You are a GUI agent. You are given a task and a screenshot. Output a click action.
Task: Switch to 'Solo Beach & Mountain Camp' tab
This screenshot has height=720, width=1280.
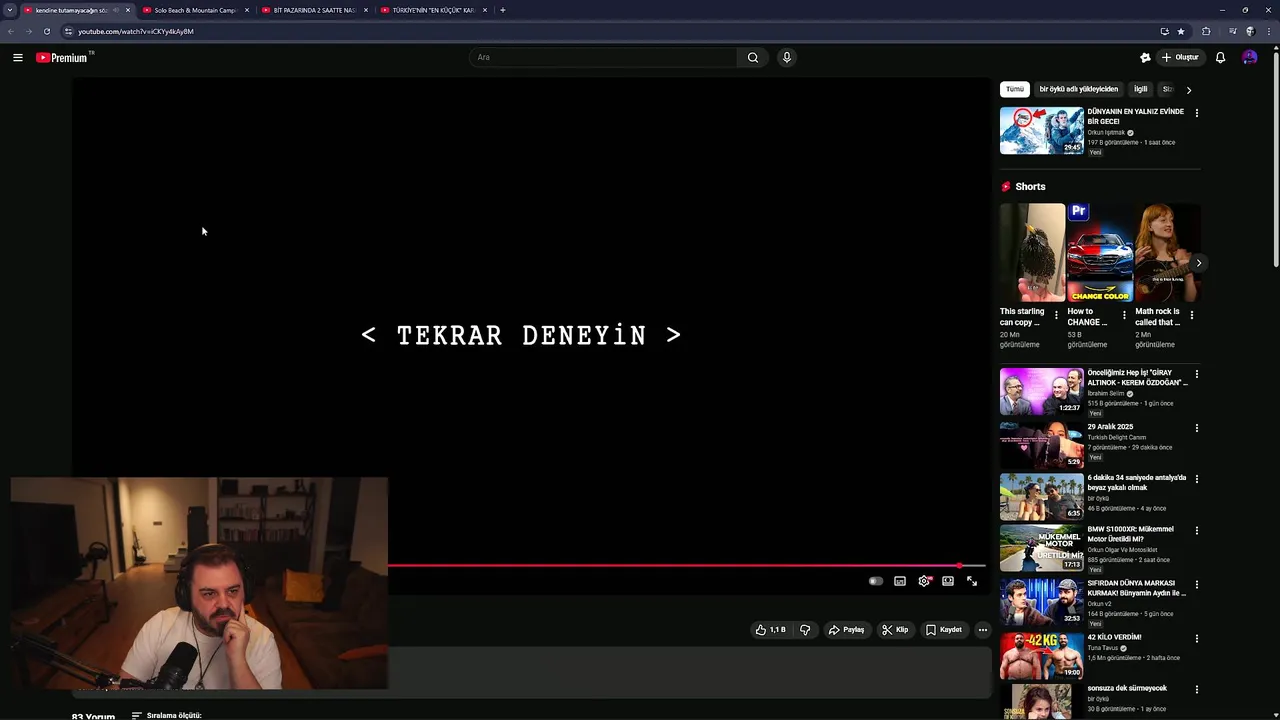(196, 10)
